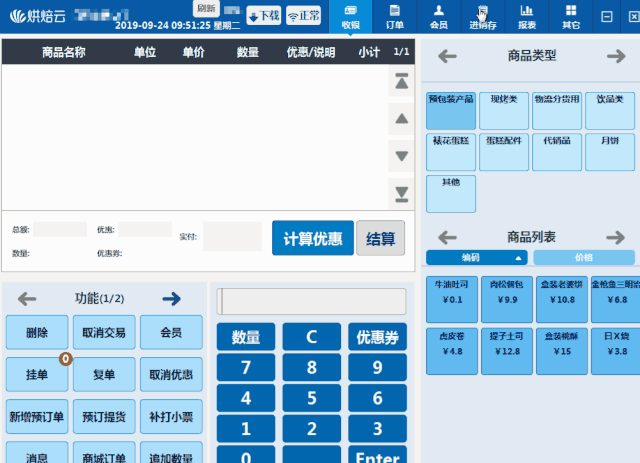The image size is (640, 463).
Task: Go to next page of 功能 panel
Action: point(171,298)
